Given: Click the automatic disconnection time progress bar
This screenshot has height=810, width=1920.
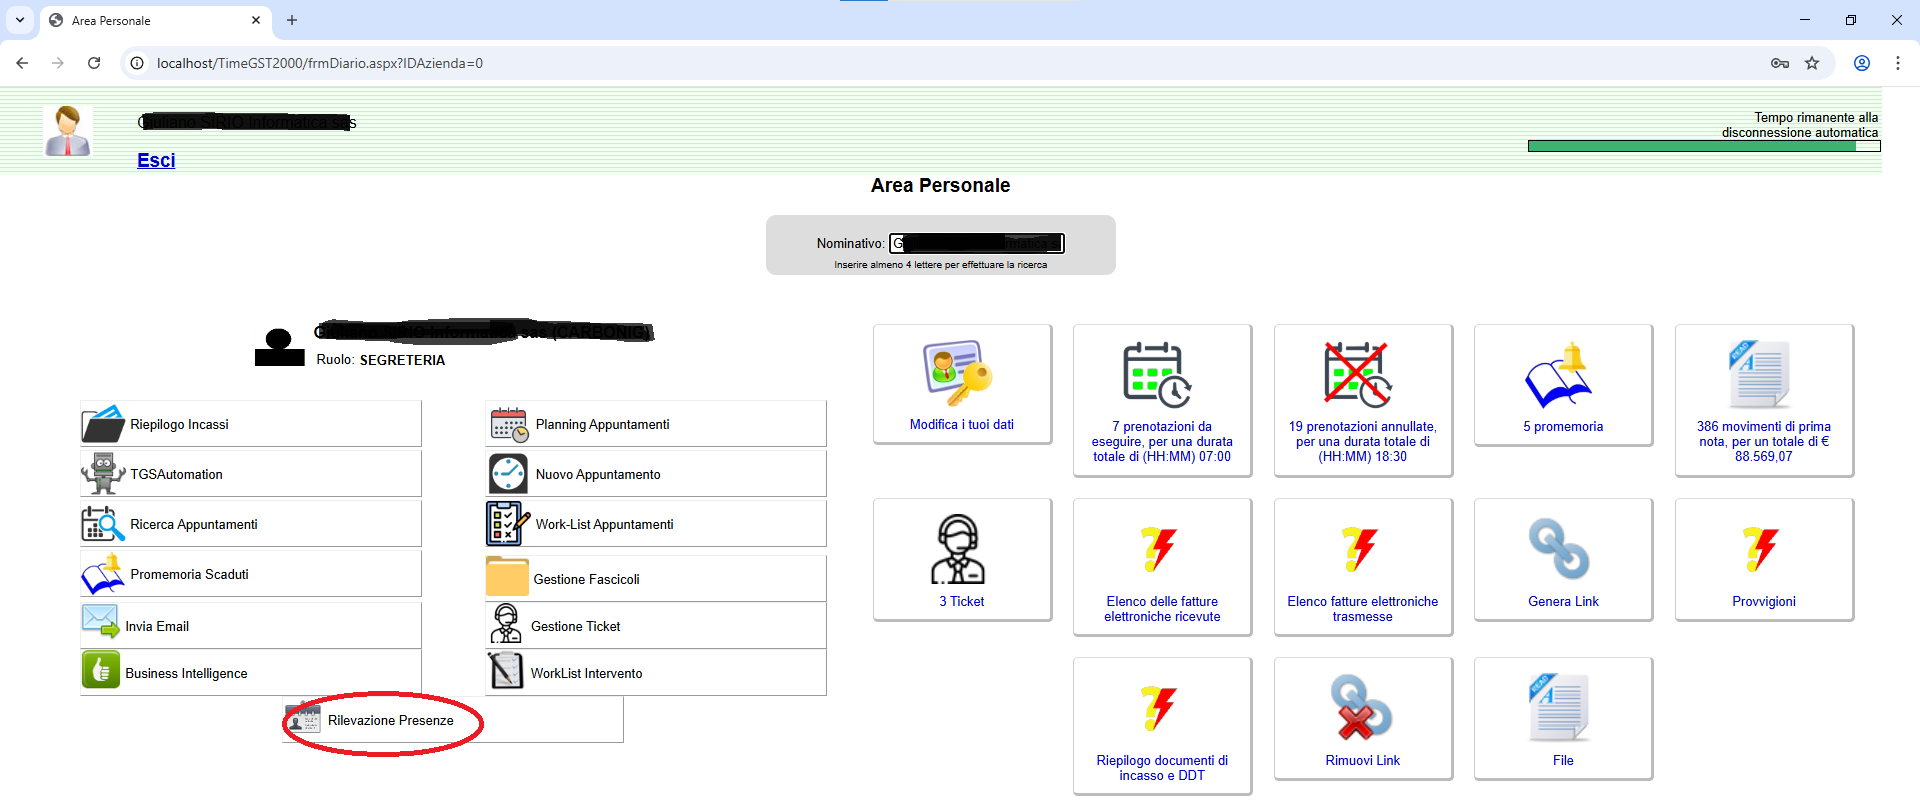Looking at the screenshot, I should click(1703, 146).
